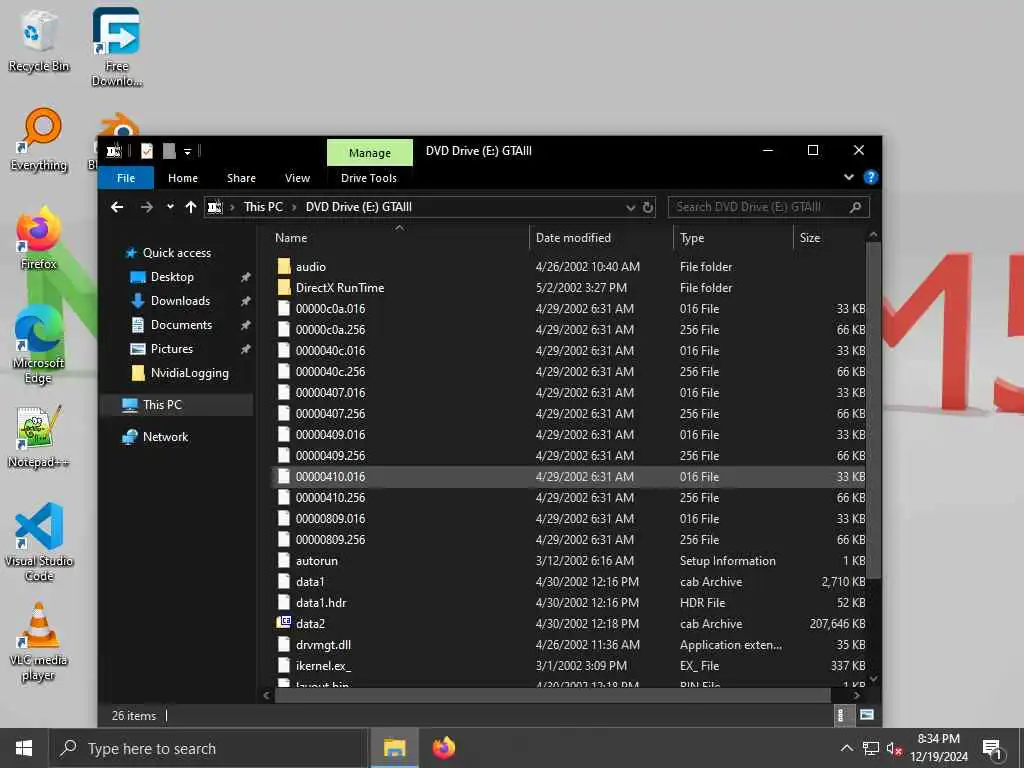Switch to the Home ribbon tab
Image resolution: width=1024 pixels, height=768 pixels.
[183, 178]
